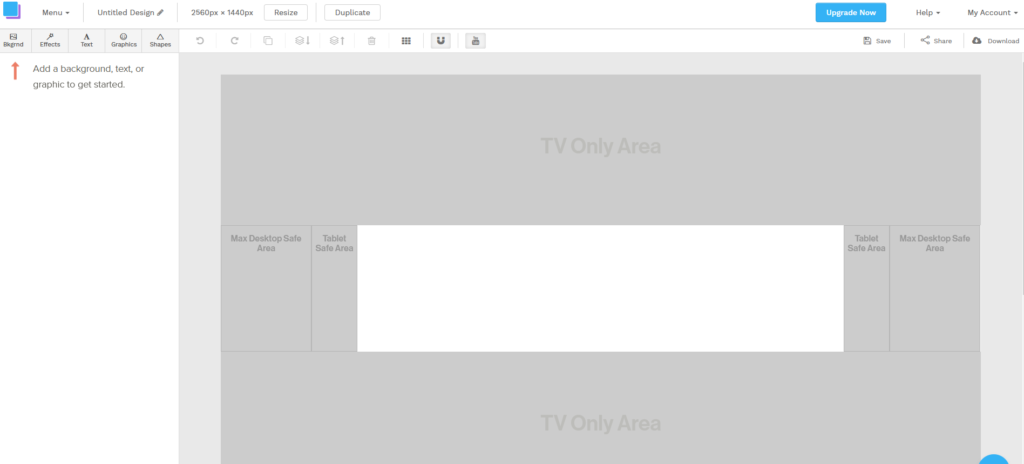Select the Shapes tool
The width and height of the screenshot is (1024, 464).
click(160, 40)
